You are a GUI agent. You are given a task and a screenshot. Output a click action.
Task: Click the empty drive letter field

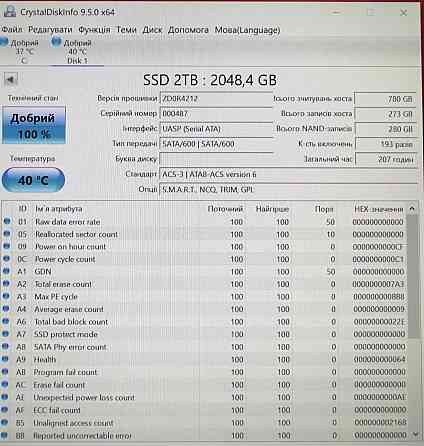coord(216,159)
